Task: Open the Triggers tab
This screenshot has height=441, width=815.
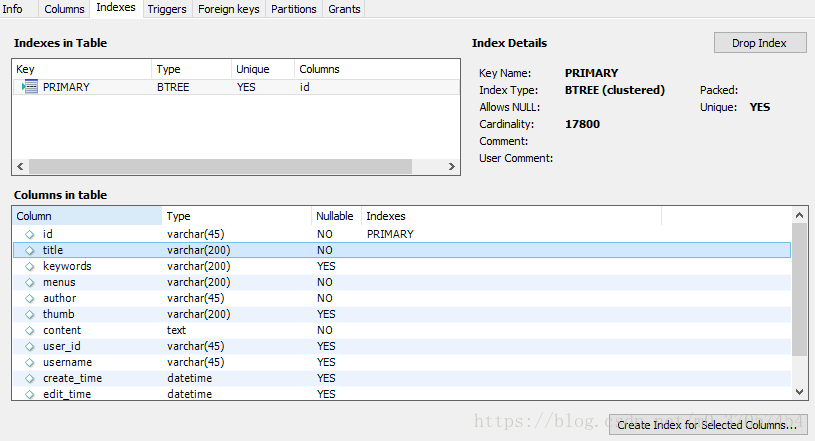Action: click(x=167, y=9)
